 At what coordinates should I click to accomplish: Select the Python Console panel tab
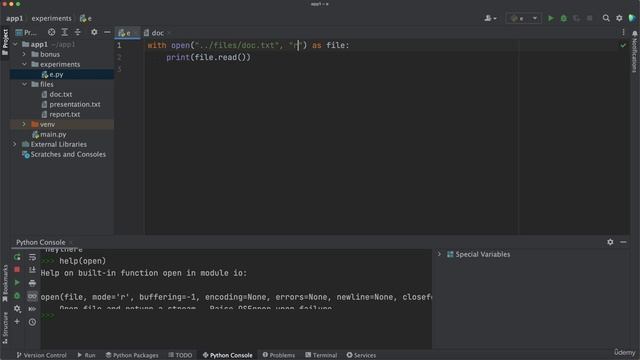(40, 242)
